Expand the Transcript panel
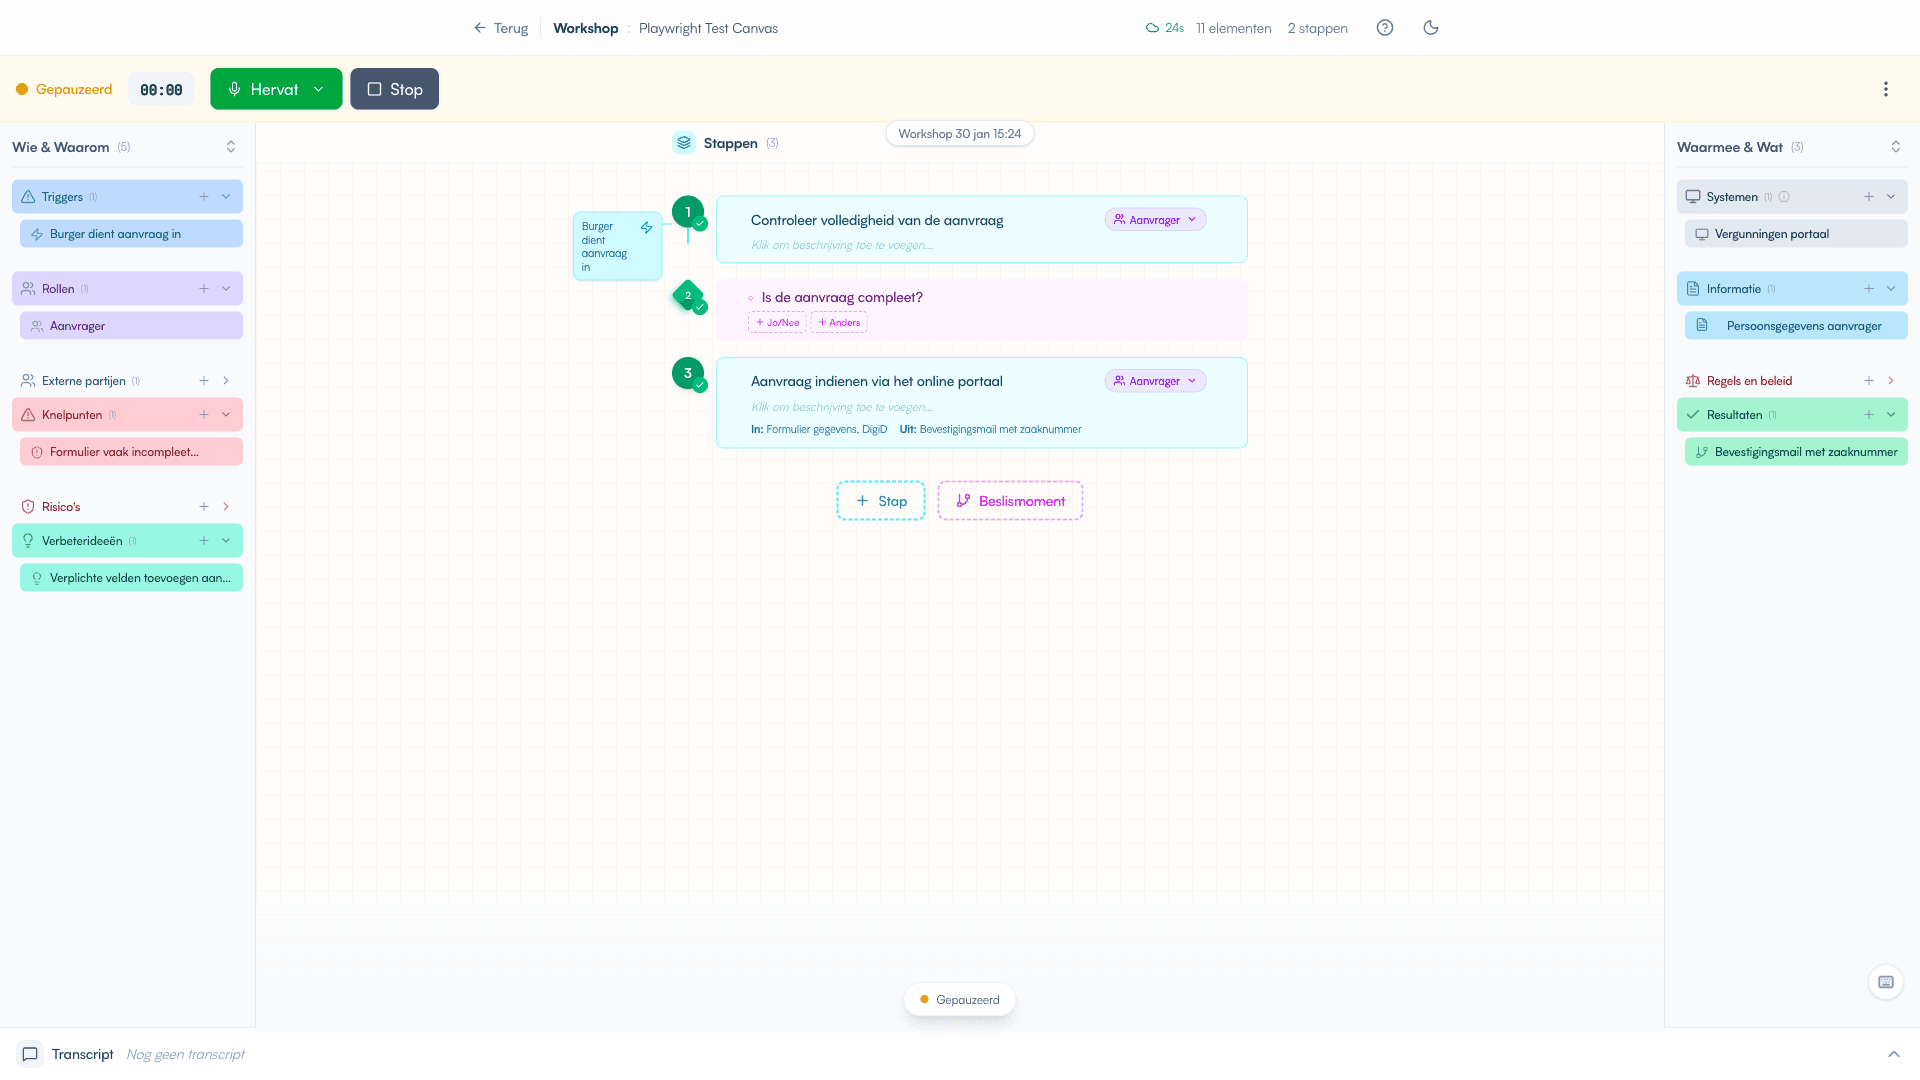 click(1893, 1054)
